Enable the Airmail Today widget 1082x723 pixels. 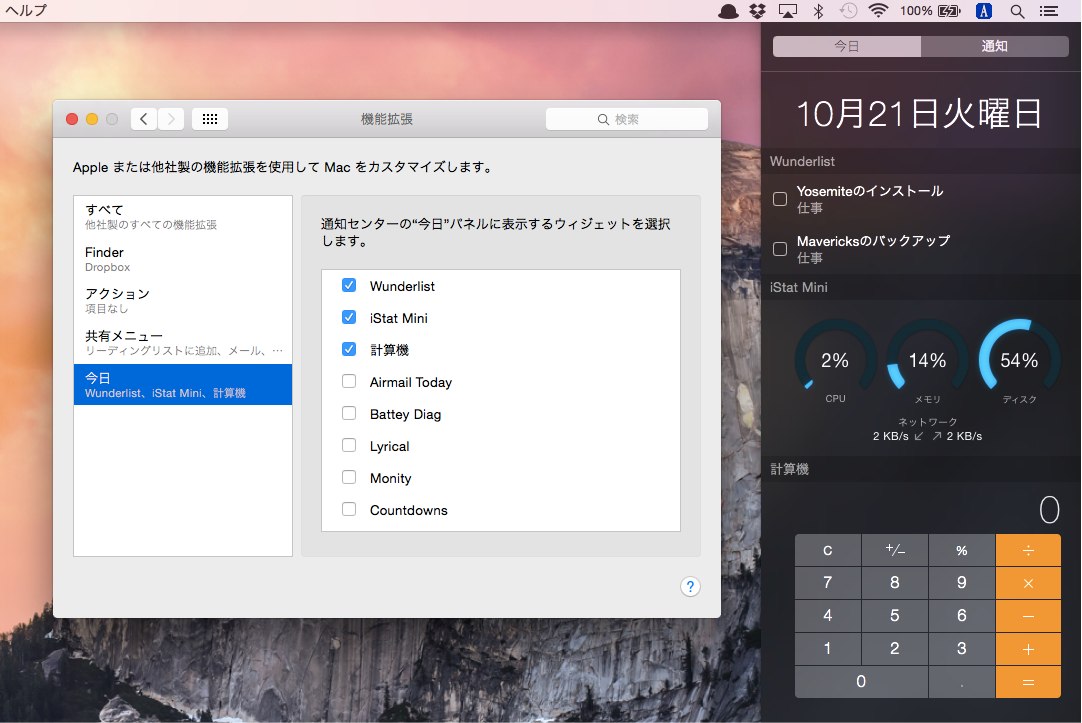tap(349, 381)
